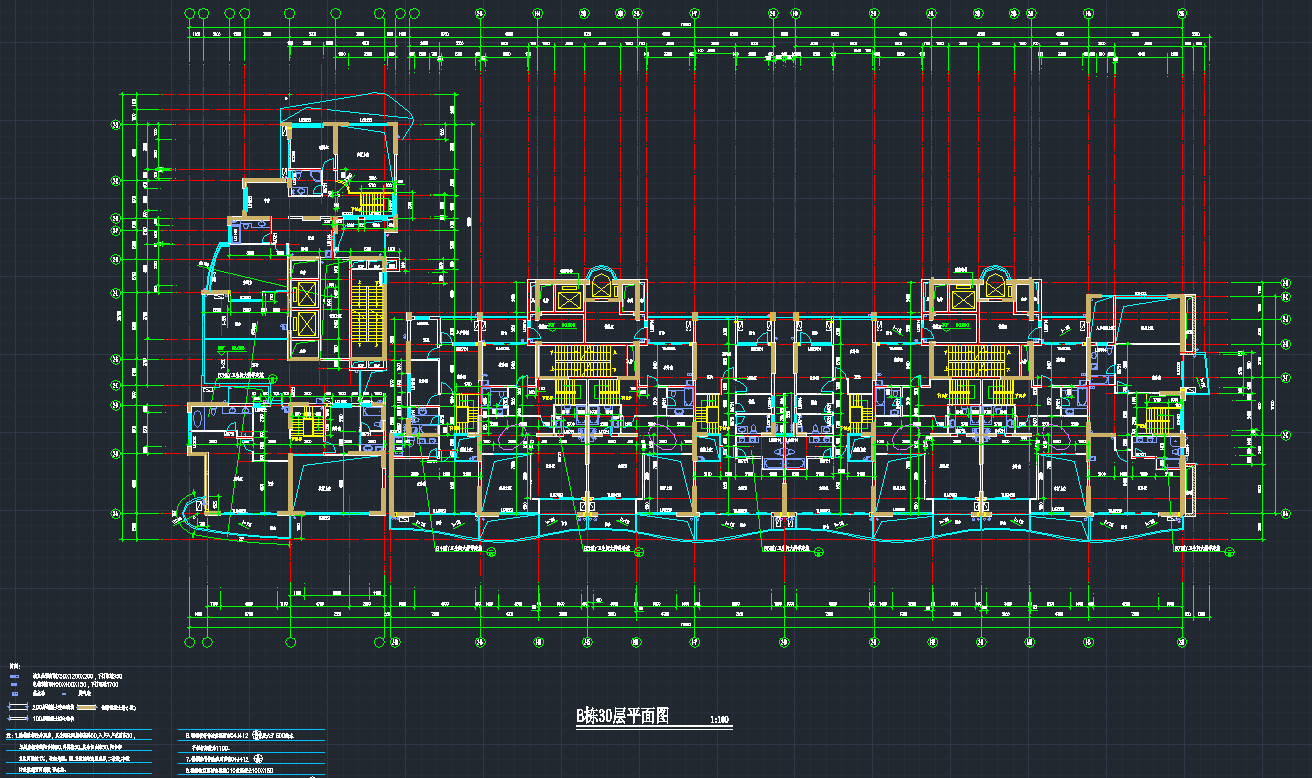
Task: Select the yellow staircase in top-left wing
Action: point(373,203)
